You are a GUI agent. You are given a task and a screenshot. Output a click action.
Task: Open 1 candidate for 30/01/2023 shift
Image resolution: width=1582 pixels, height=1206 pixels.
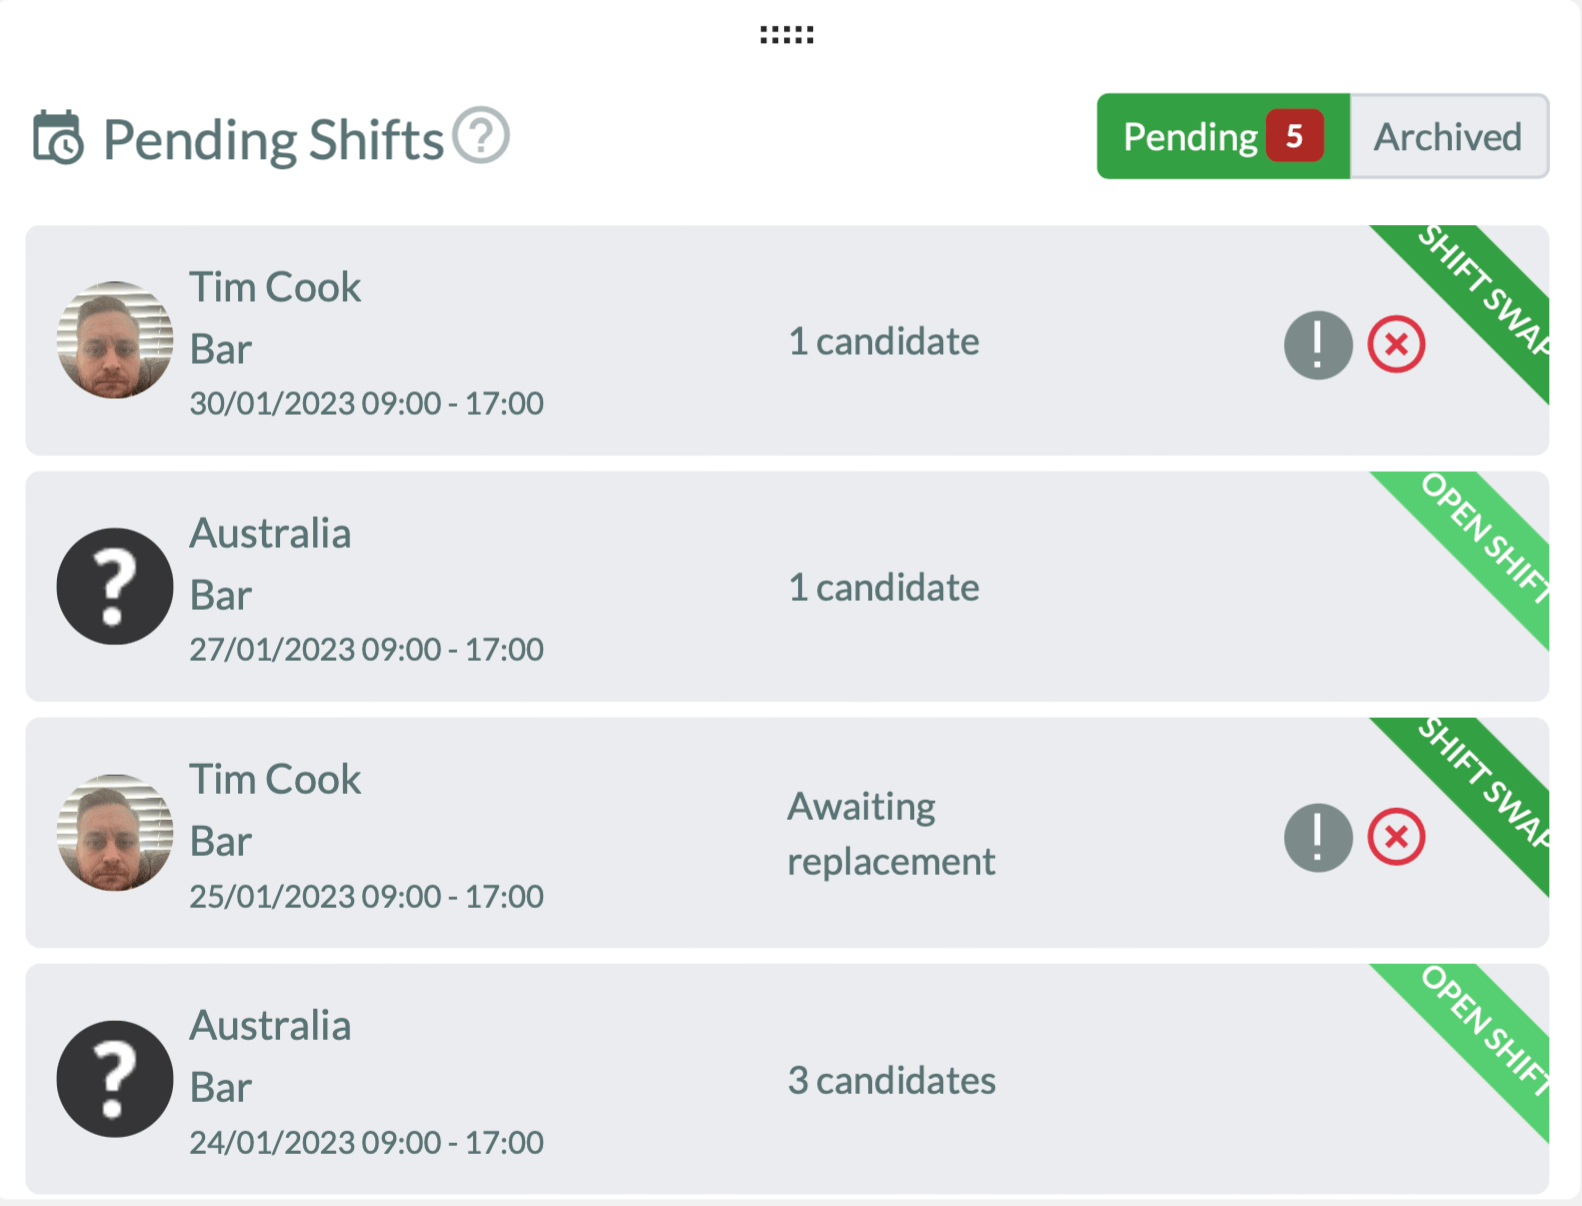[883, 342]
